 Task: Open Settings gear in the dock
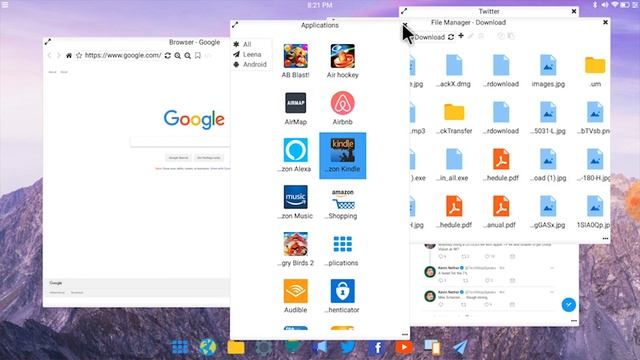tap(264, 347)
